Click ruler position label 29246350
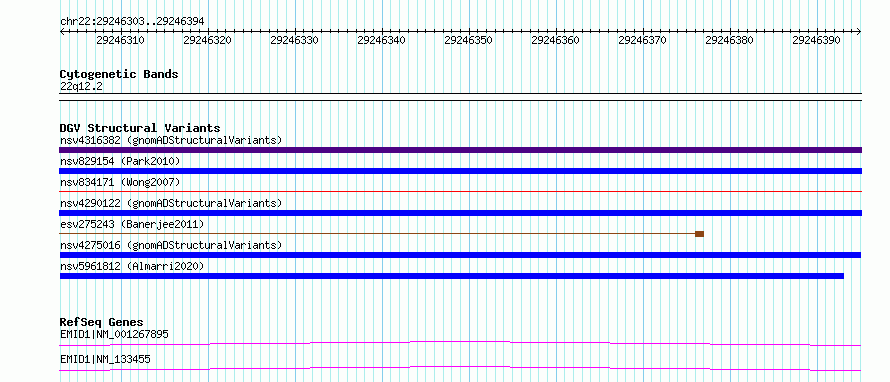Image resolution: width=890 pixels, height=382 pixels. tap(468, 40)
